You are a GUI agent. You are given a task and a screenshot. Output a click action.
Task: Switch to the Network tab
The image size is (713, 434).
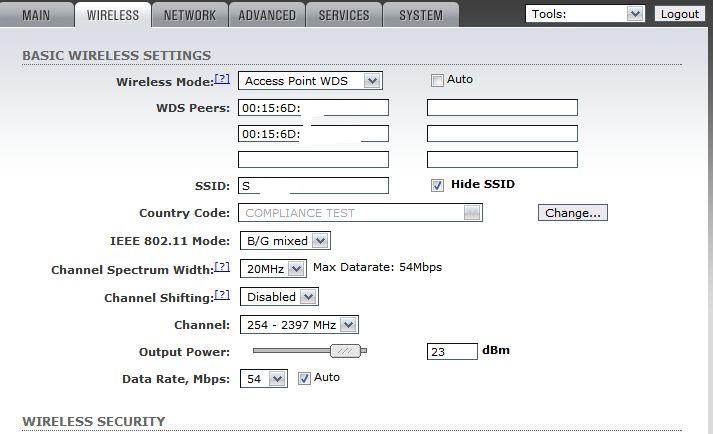pos(190,15)
